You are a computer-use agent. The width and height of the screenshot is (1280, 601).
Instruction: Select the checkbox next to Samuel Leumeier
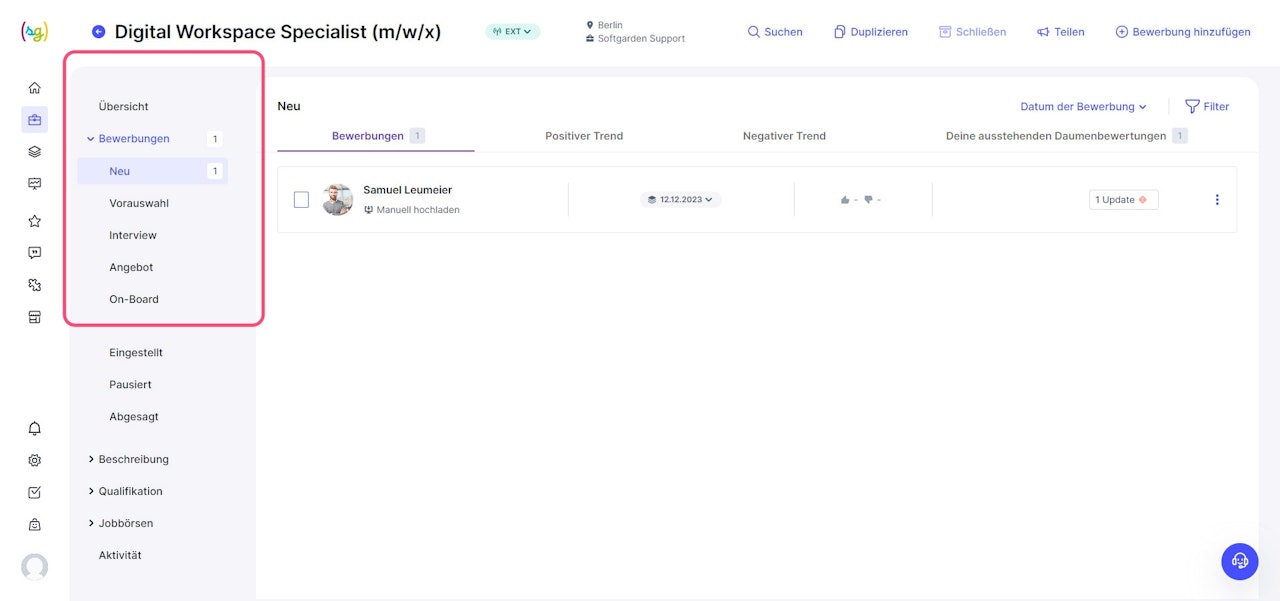[x=301, y=200]
